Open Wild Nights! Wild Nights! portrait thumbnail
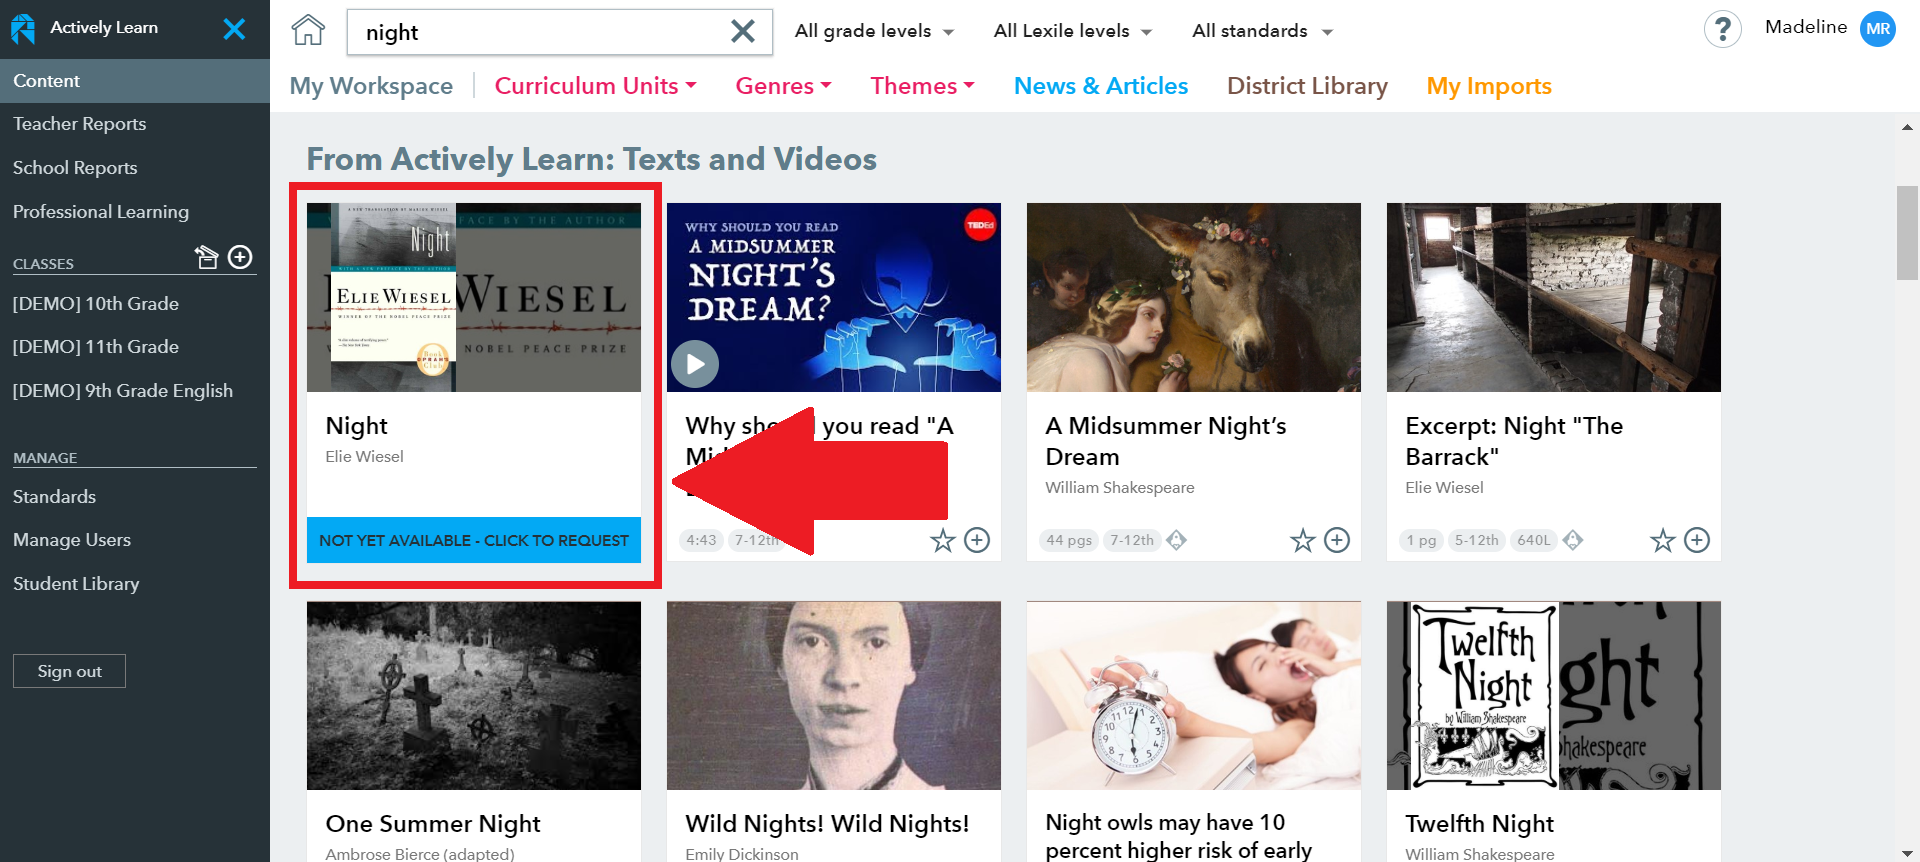1920x862 pixels. click(x=834, y=695)
